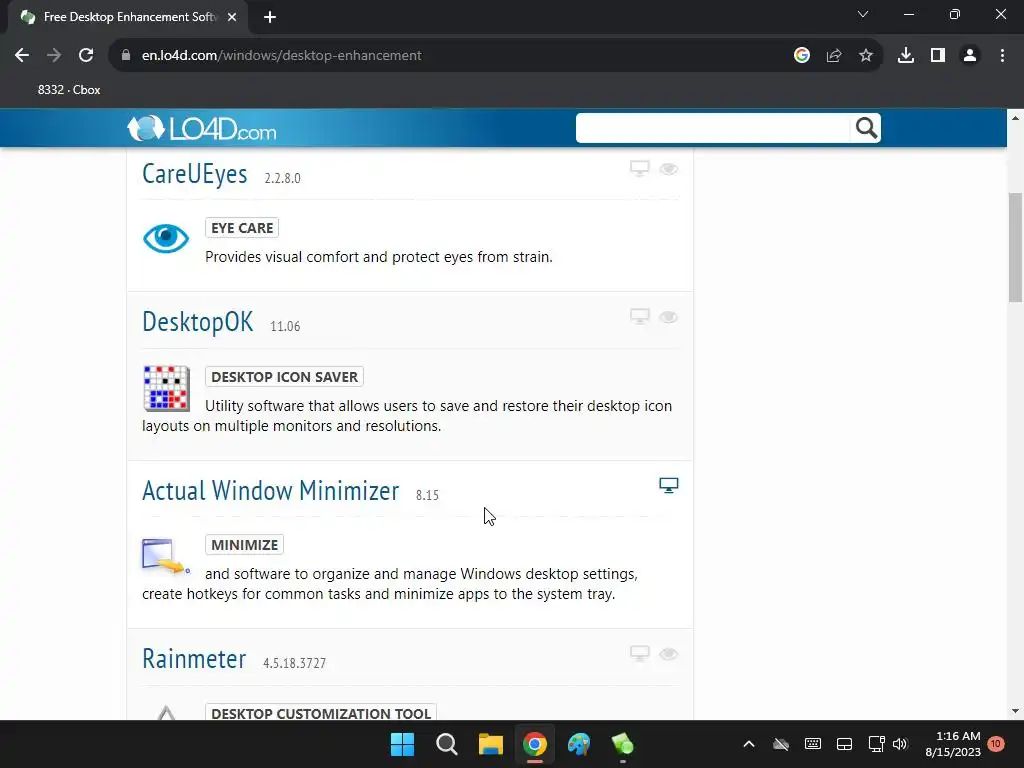This screenshot has width=1024, height=768.
Task: Click scrollbar down arrow
Action: (x=1015, y=711)
